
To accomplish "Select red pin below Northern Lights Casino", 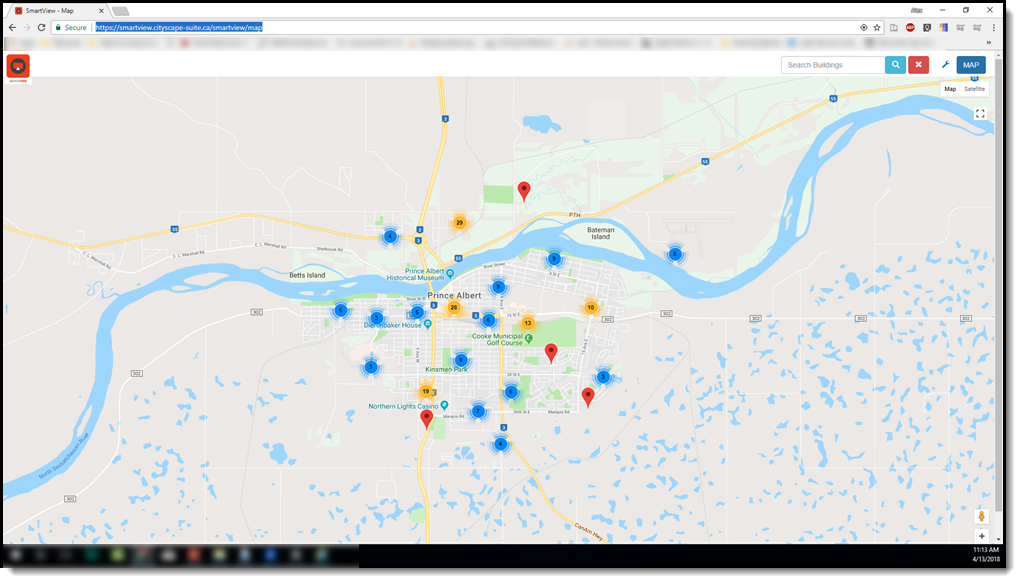I will pyautogui.click(x=427, y=418).
